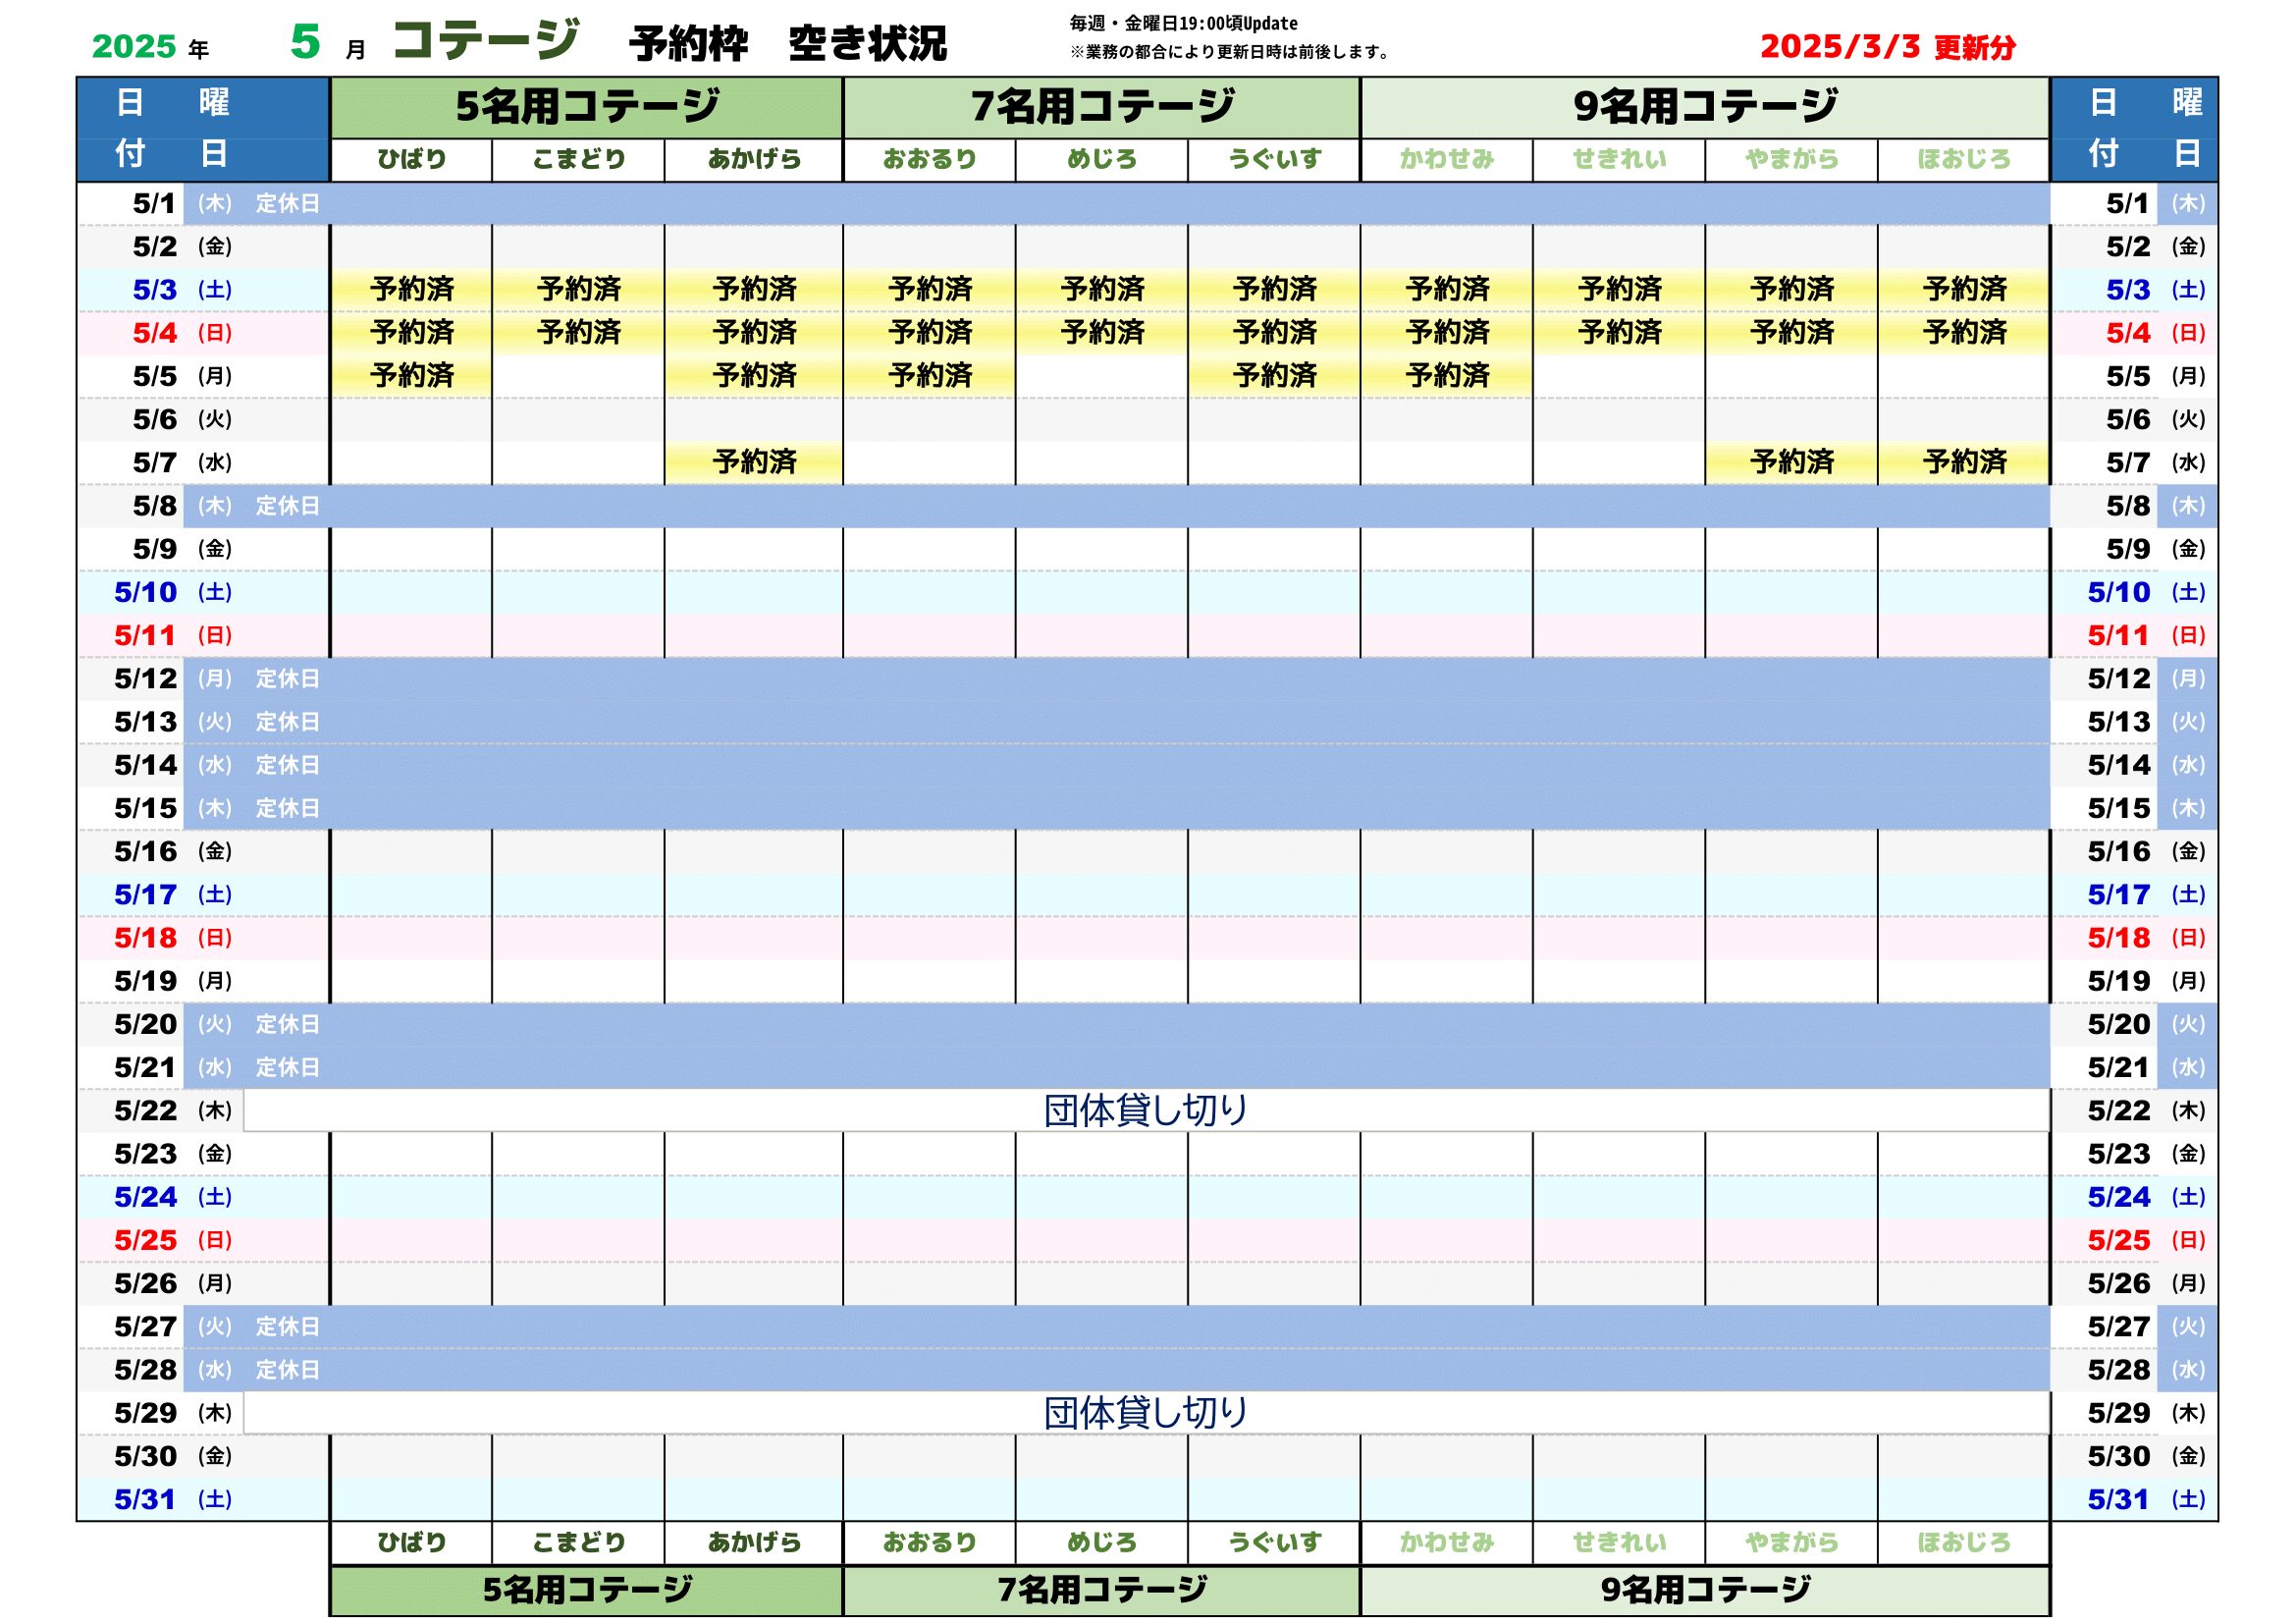Click the bottom 7名用コテージ footer label

[1102, 1590]
